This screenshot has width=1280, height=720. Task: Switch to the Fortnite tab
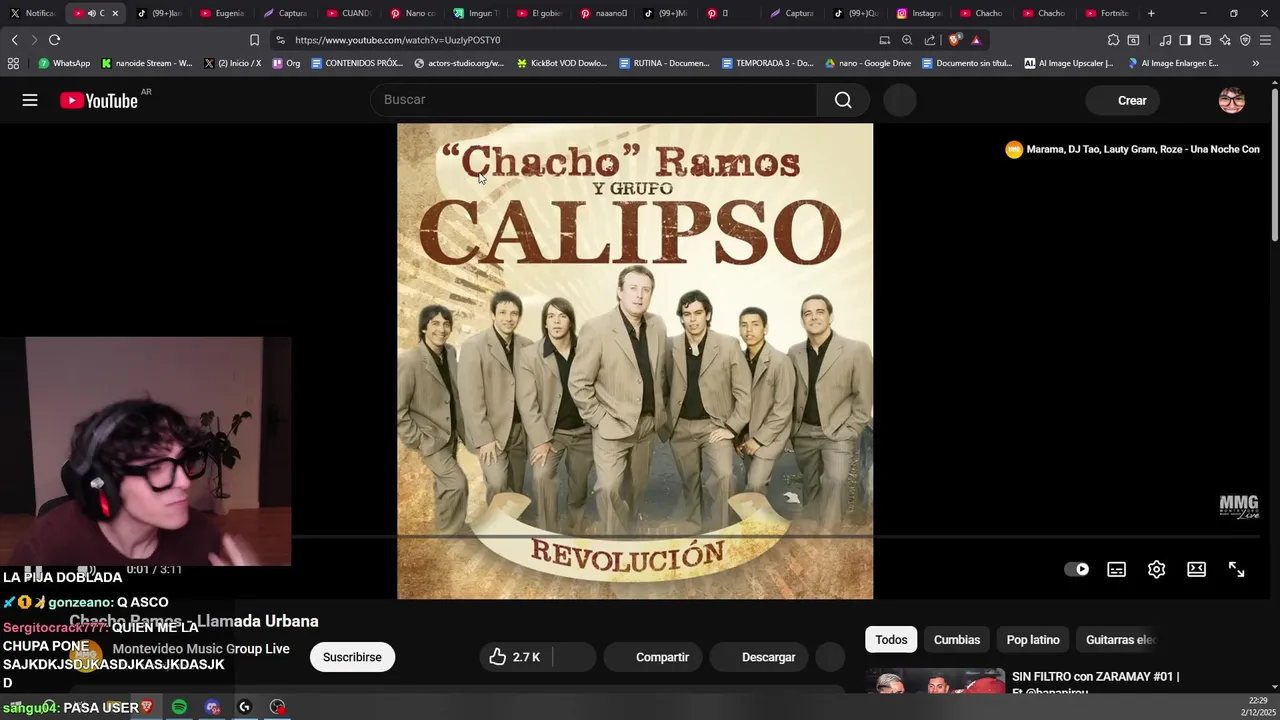click(x=1108, y=13)
